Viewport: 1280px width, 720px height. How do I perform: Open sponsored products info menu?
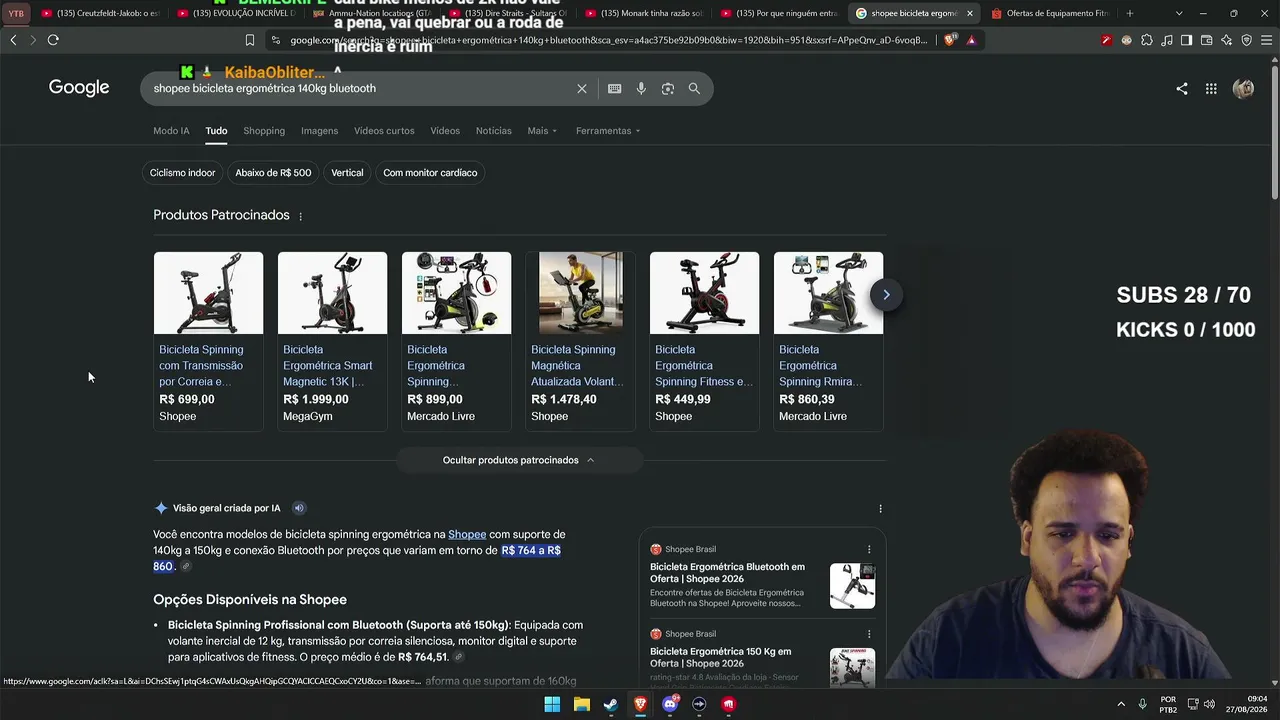(300, 216)
